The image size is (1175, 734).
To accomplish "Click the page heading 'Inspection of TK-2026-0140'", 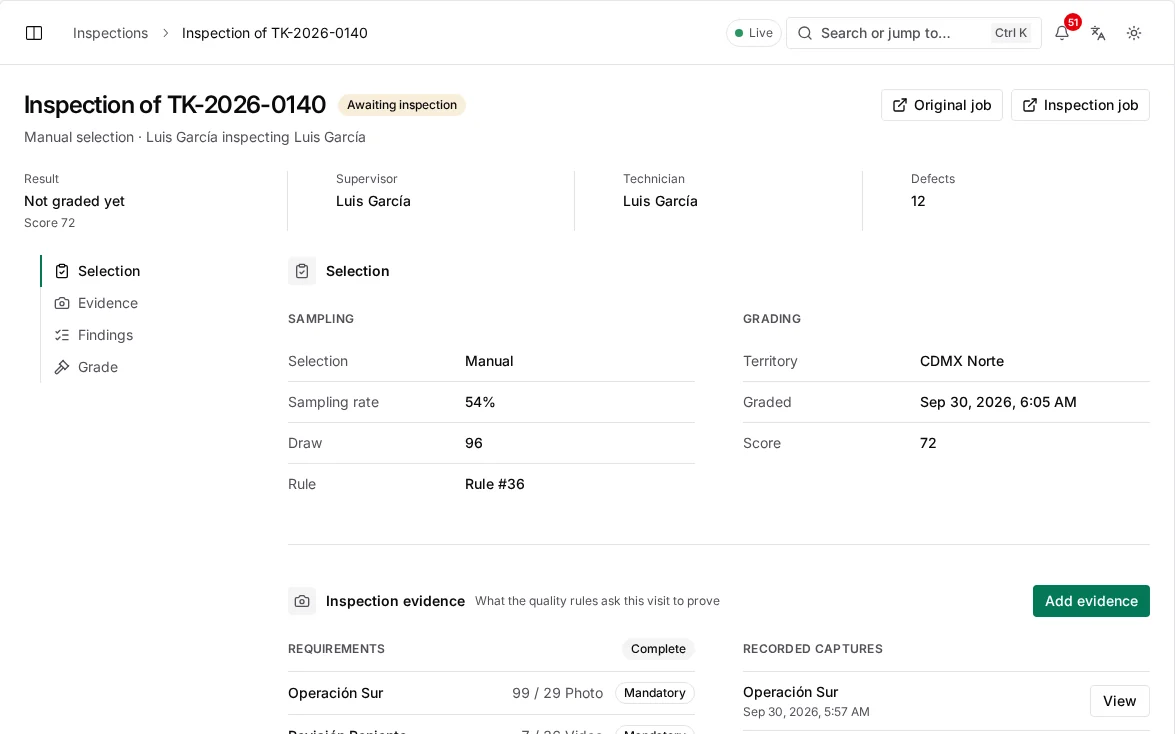I will pyautogui.click(x=175, y=105).
